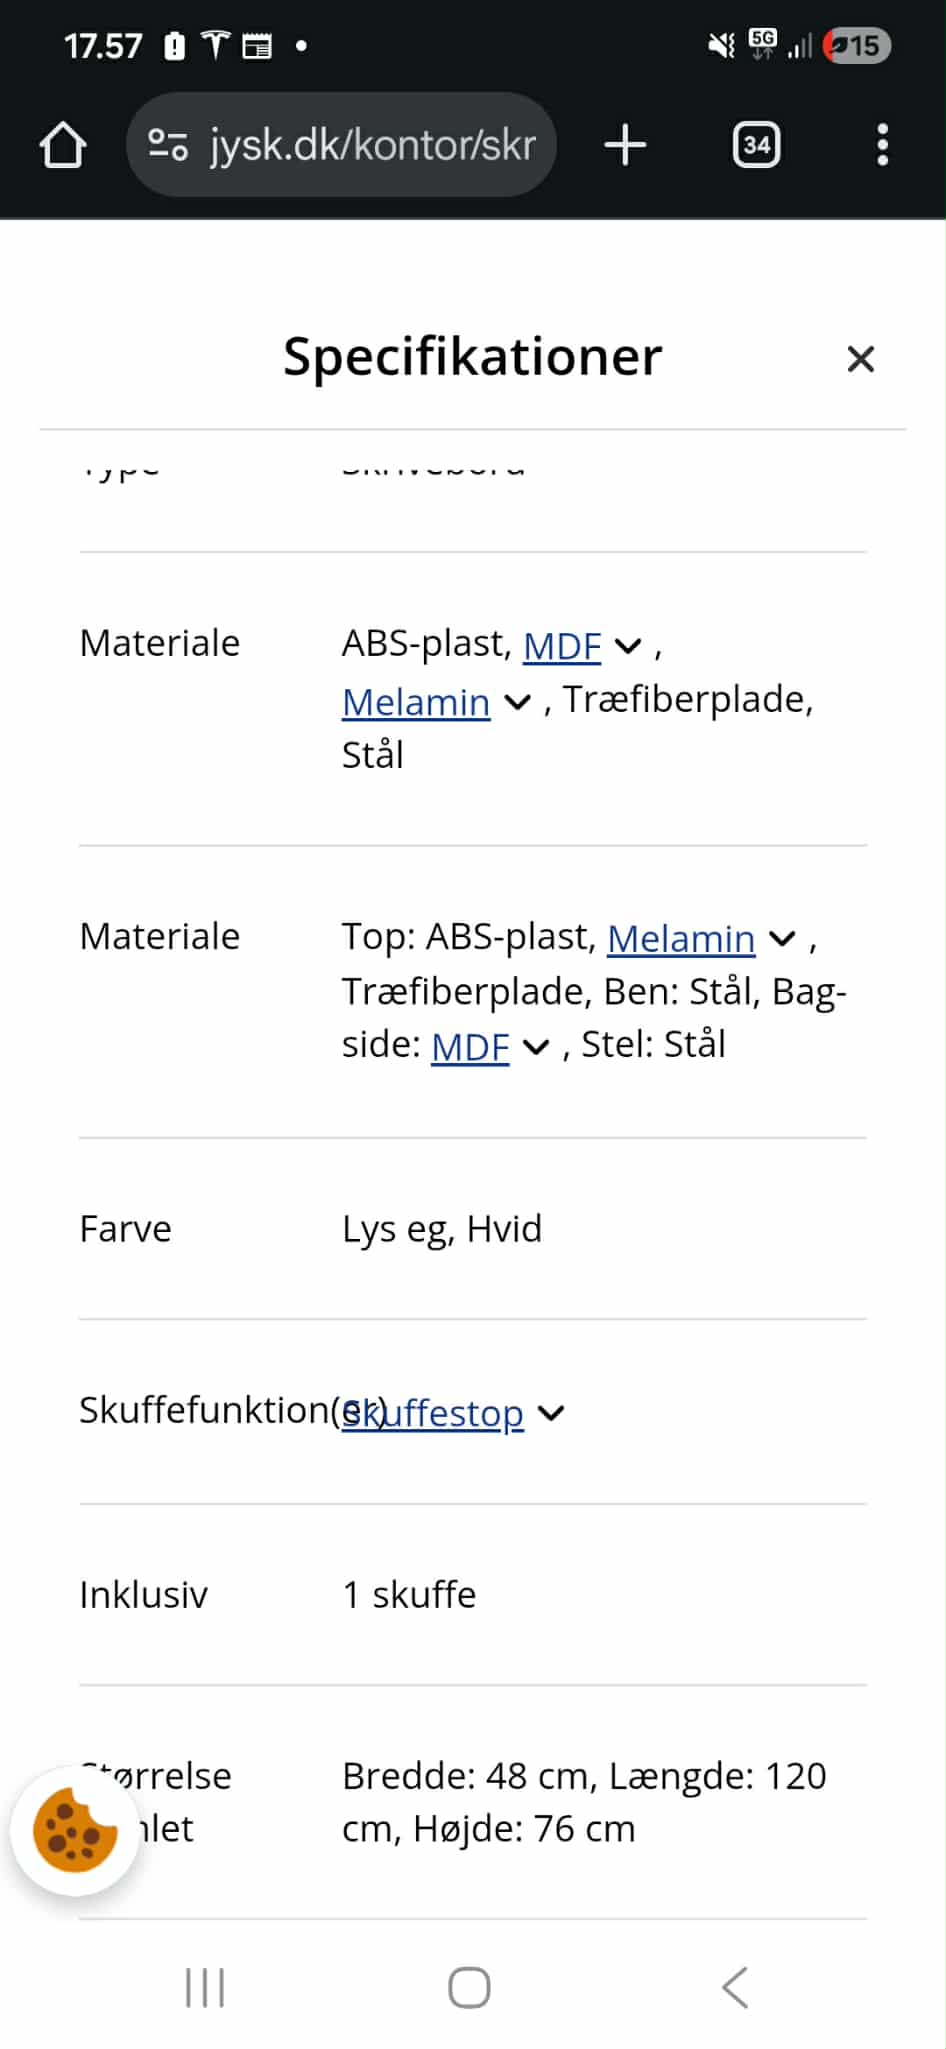Open the Chrome home icon

[x=62, y=144]
